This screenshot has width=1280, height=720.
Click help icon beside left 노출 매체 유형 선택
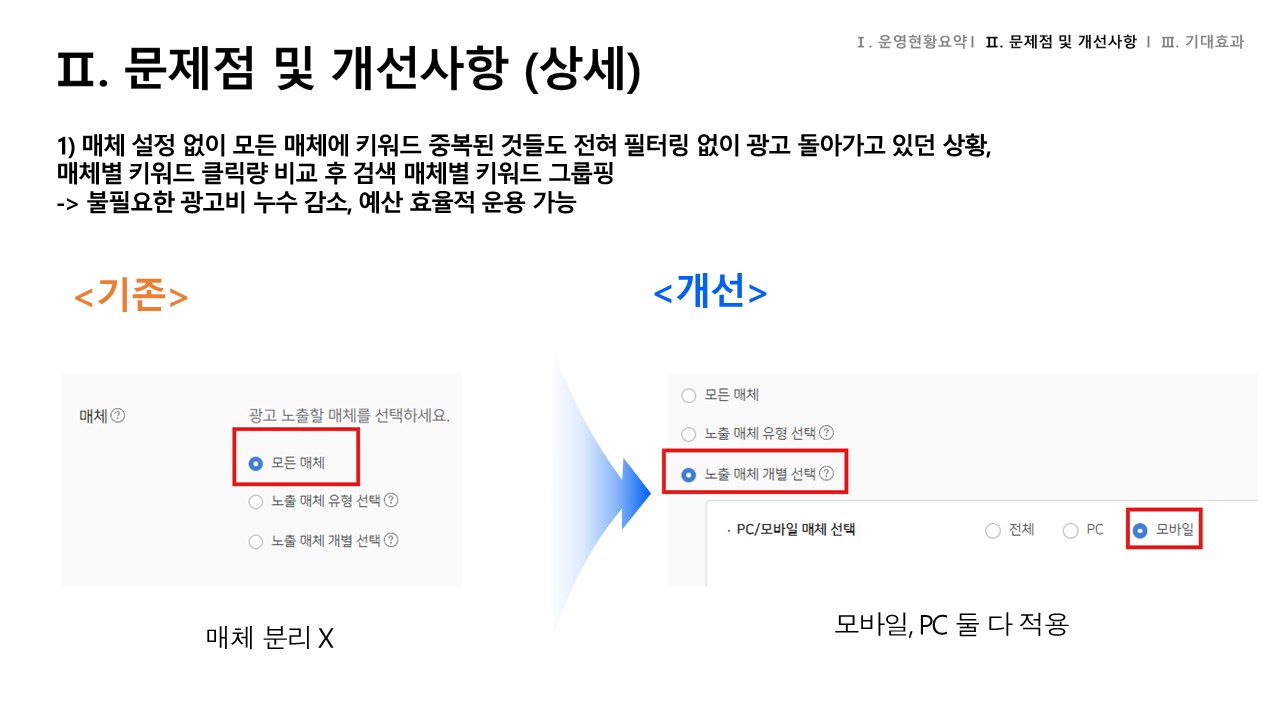(391, 501)
